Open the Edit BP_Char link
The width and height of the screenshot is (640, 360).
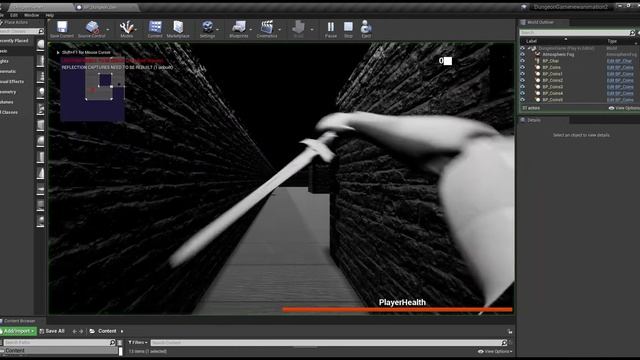[619, 61]
